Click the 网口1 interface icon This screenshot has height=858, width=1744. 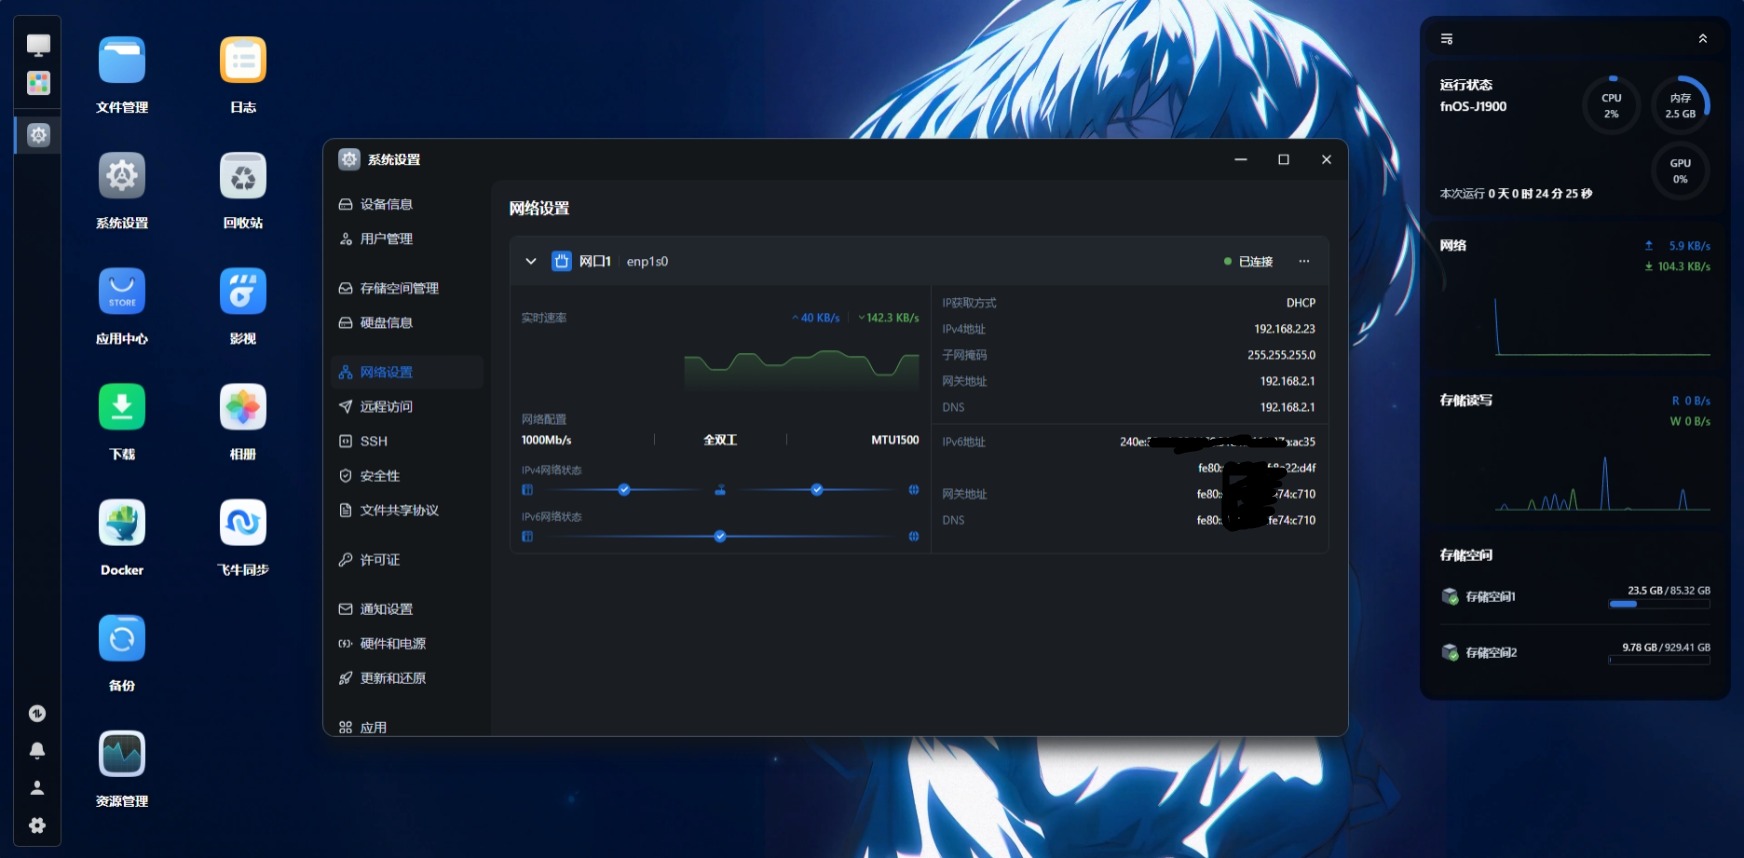coord(562,261)
